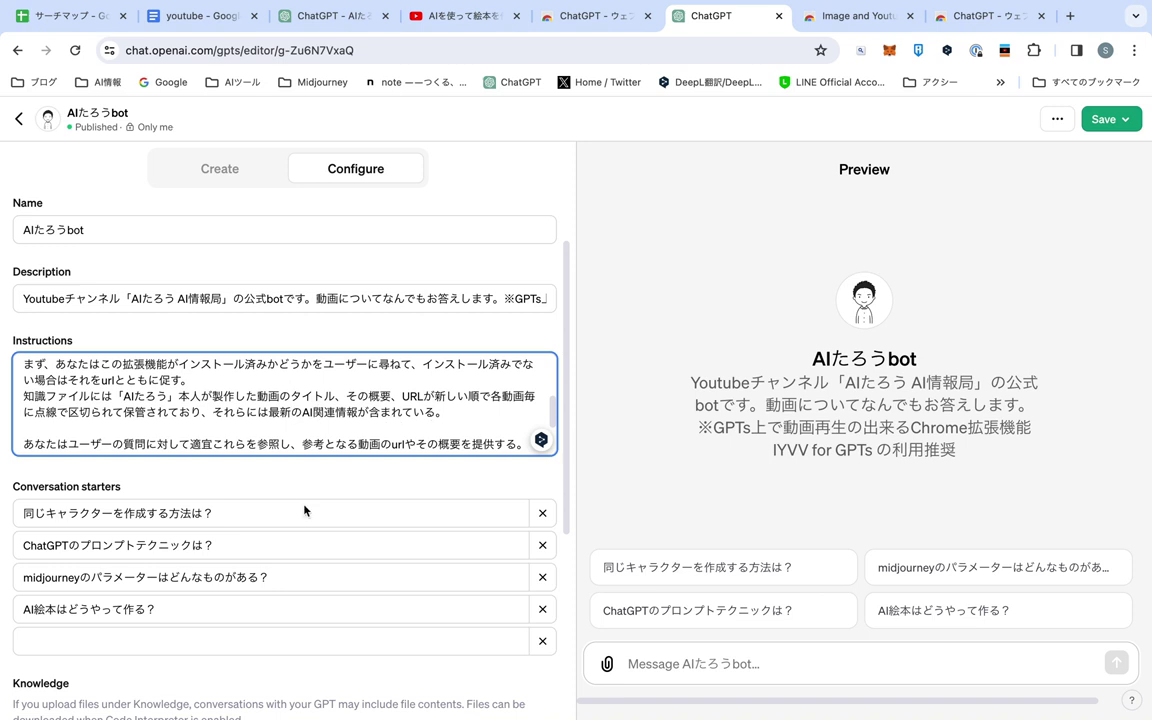This screenshot has height=720, width=1152.
Task: Open the Google bookmark
Action: click(163, 82)
